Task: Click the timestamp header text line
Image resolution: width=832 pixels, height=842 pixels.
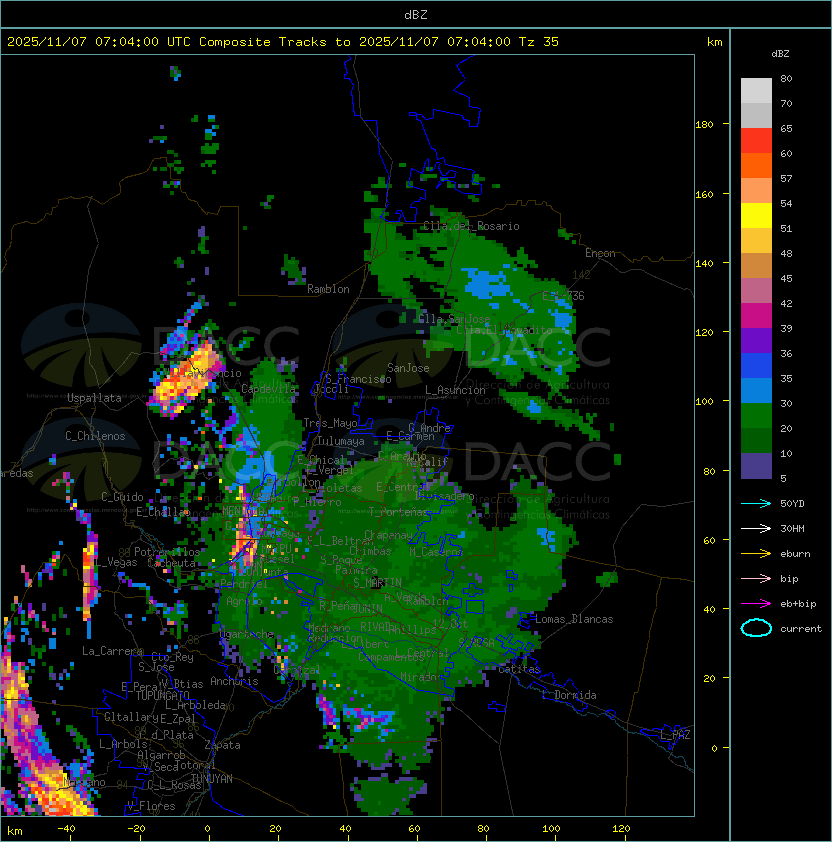Action: click(283, 42)
